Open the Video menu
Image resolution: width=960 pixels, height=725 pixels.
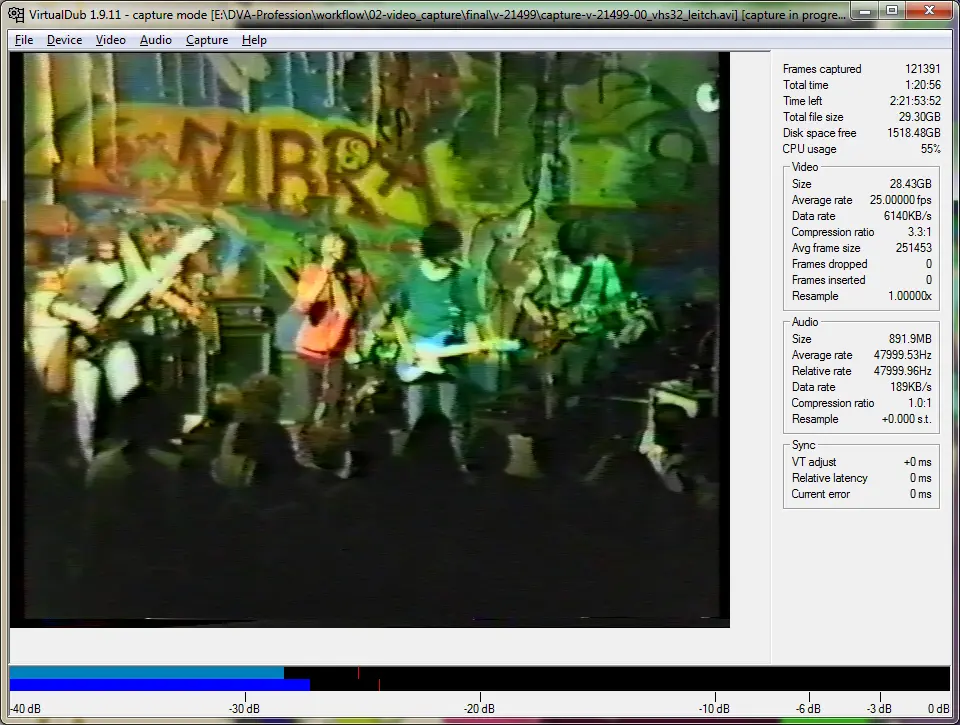(111, 40)
